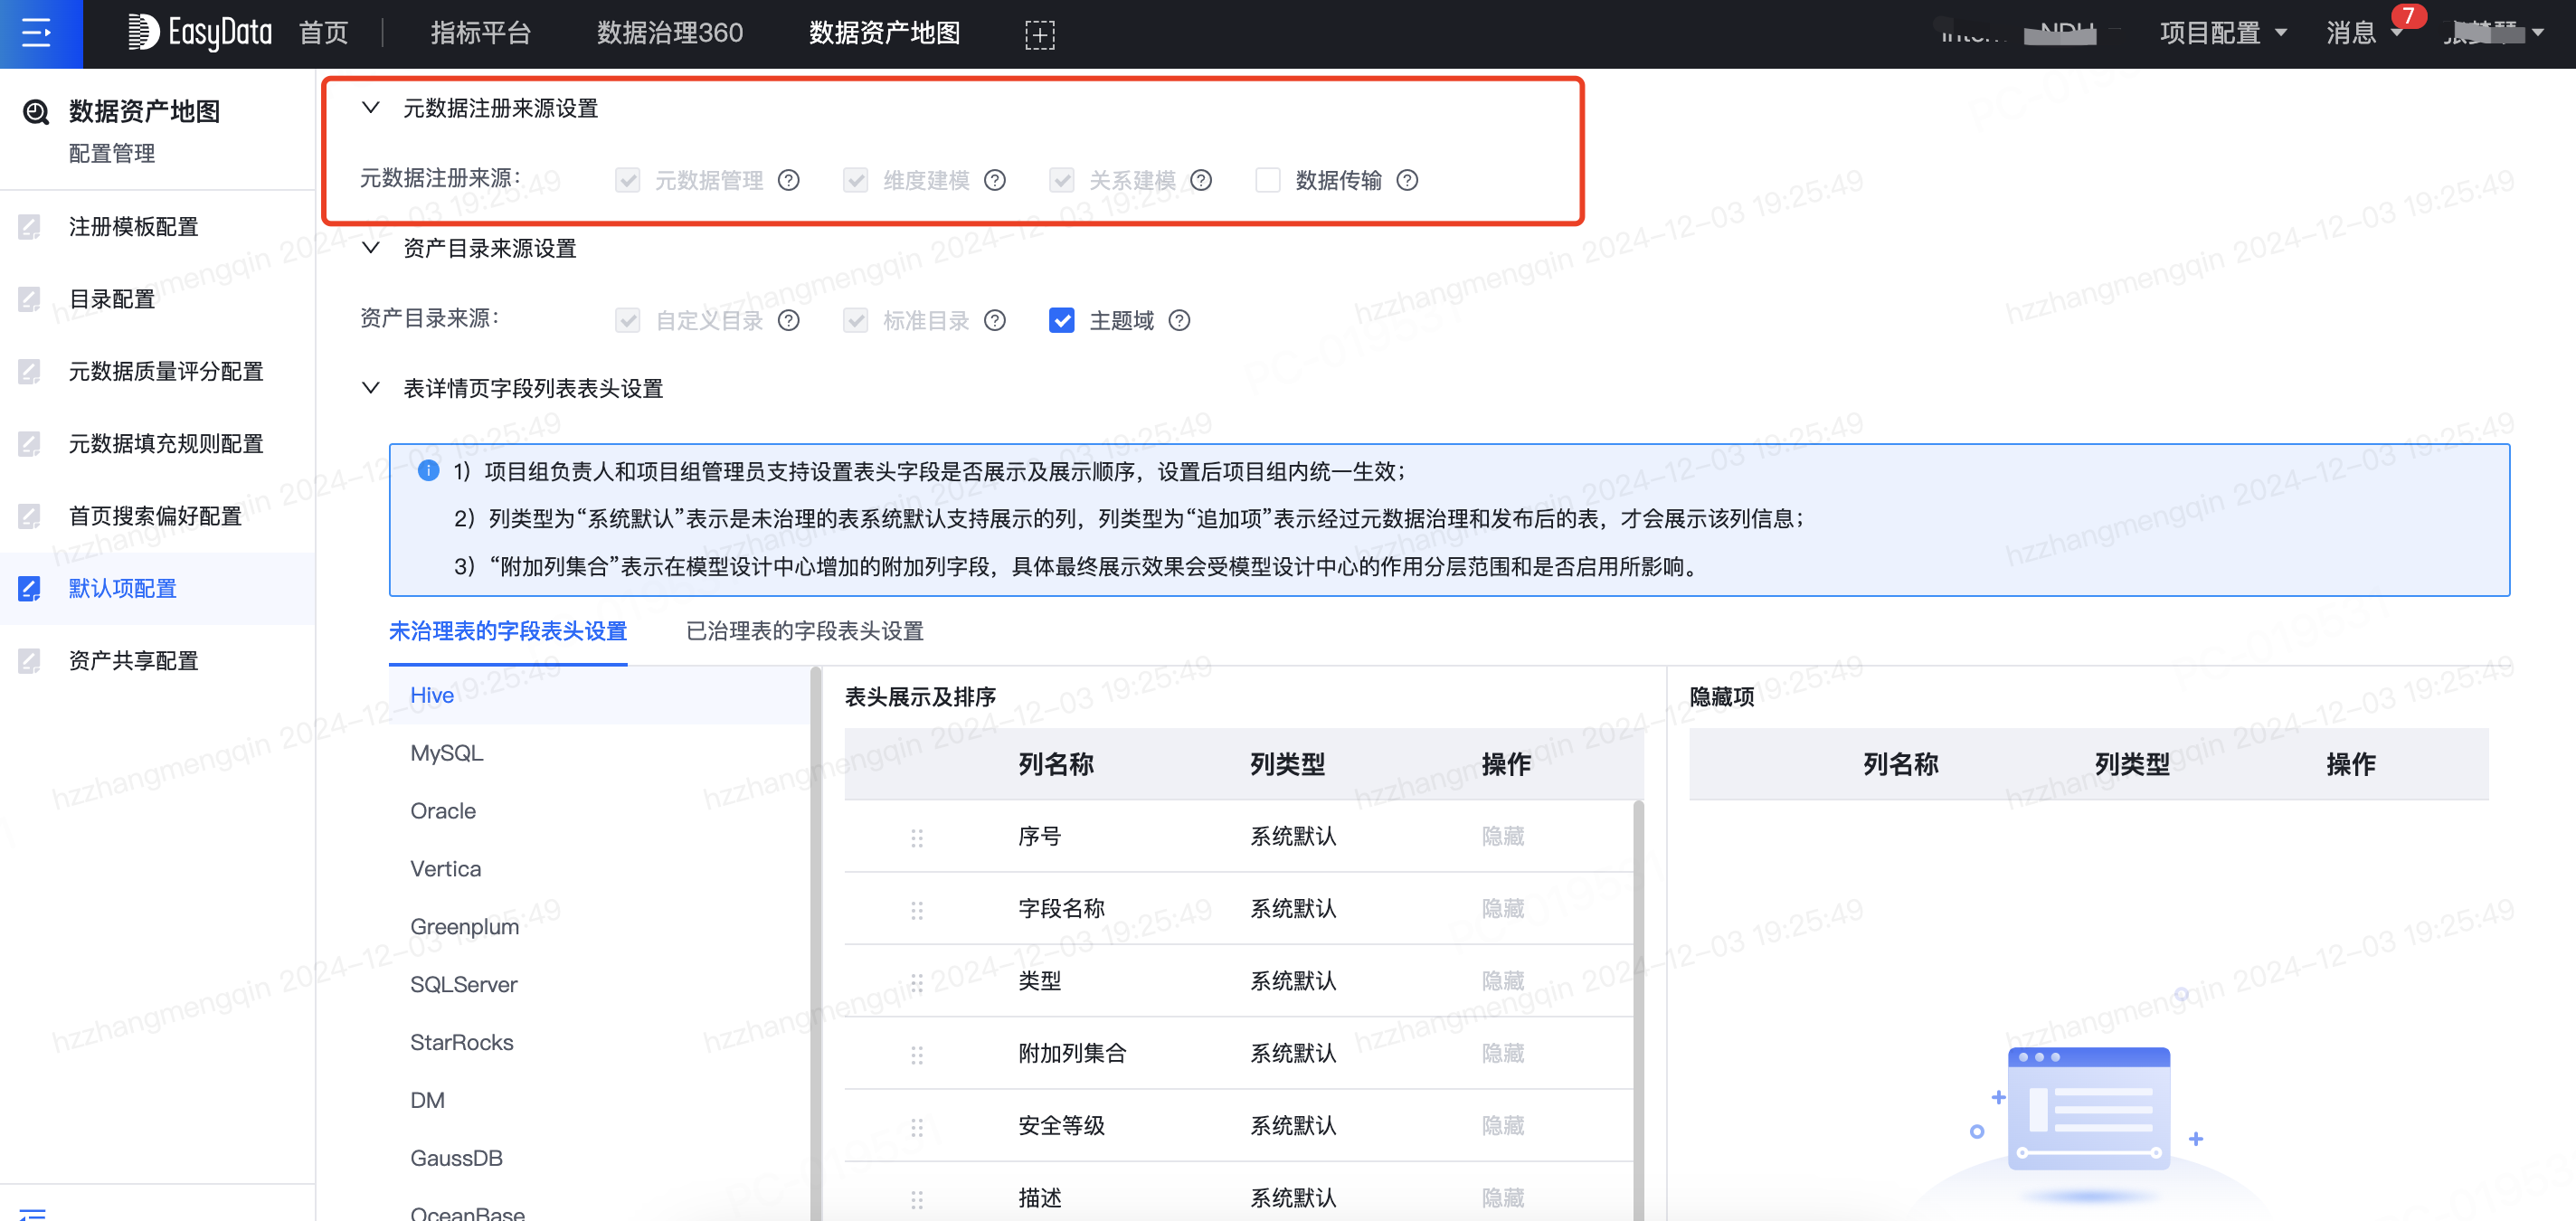
Task: Collapse the 资产目录来源设置 section
Action: 371,249
